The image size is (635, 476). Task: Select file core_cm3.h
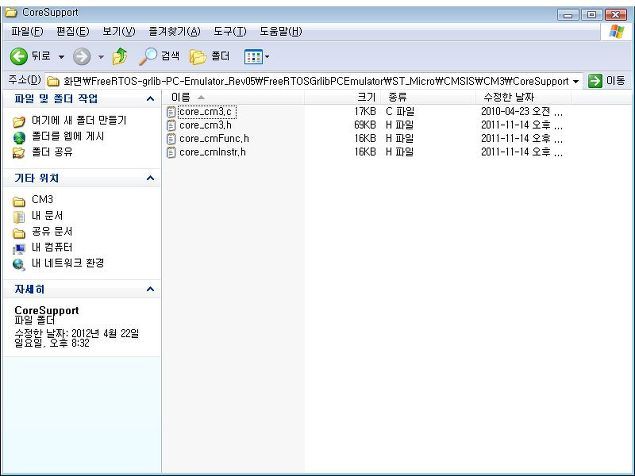(x=205, y=125)
